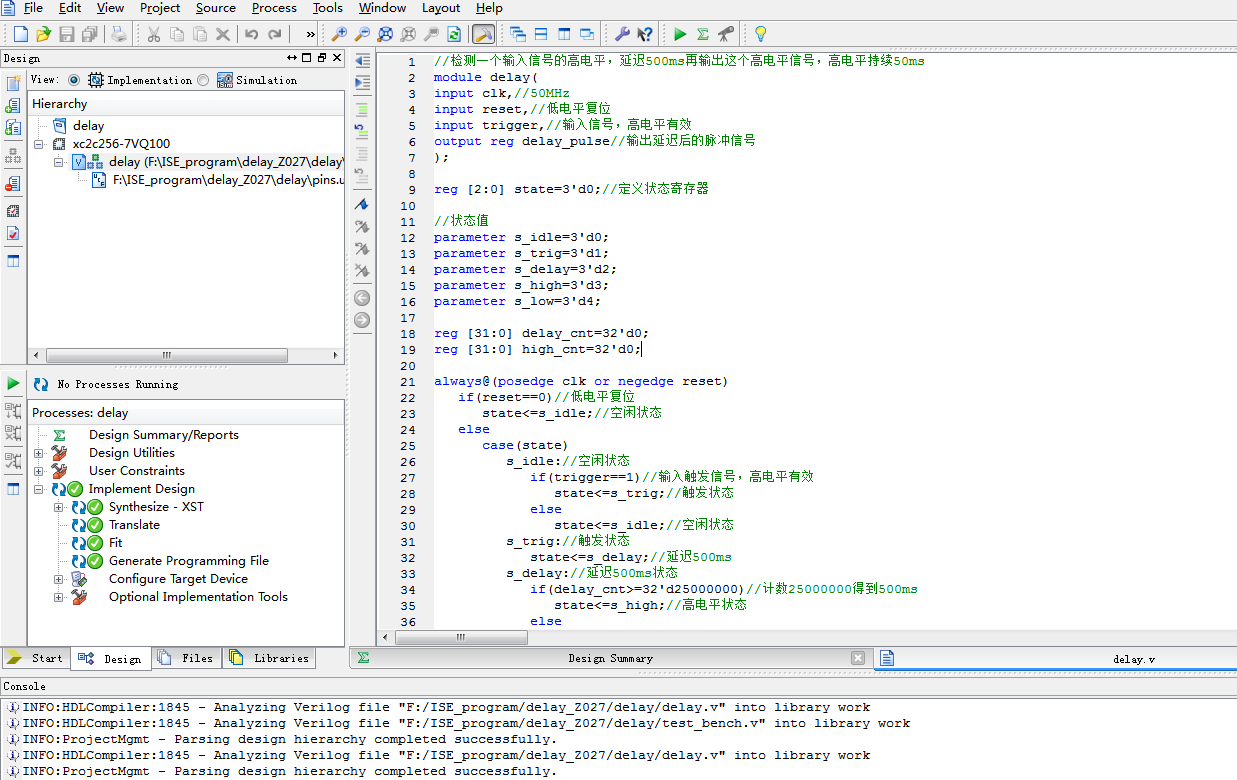Switch to the Files tab

pyautogui.click(x=187, y=658)
